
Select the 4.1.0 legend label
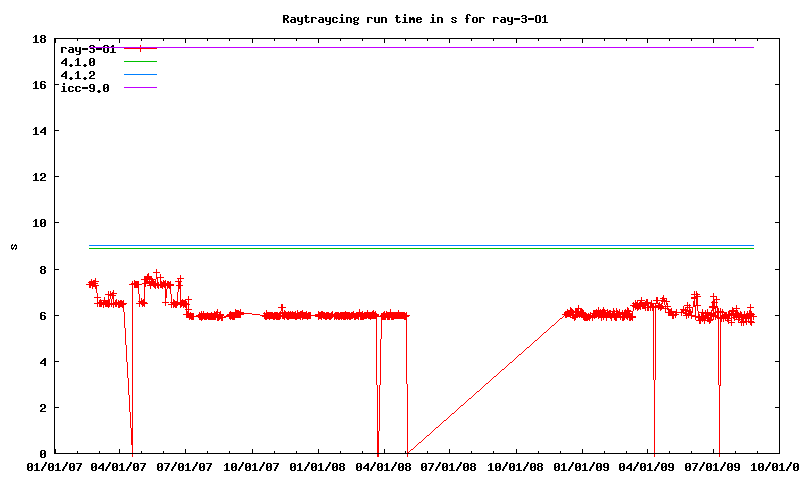click(x=78, y=62)
